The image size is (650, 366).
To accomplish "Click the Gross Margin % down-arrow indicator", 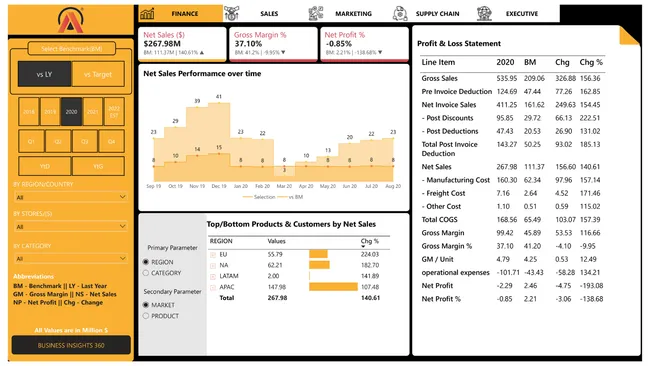I will 283,53.
